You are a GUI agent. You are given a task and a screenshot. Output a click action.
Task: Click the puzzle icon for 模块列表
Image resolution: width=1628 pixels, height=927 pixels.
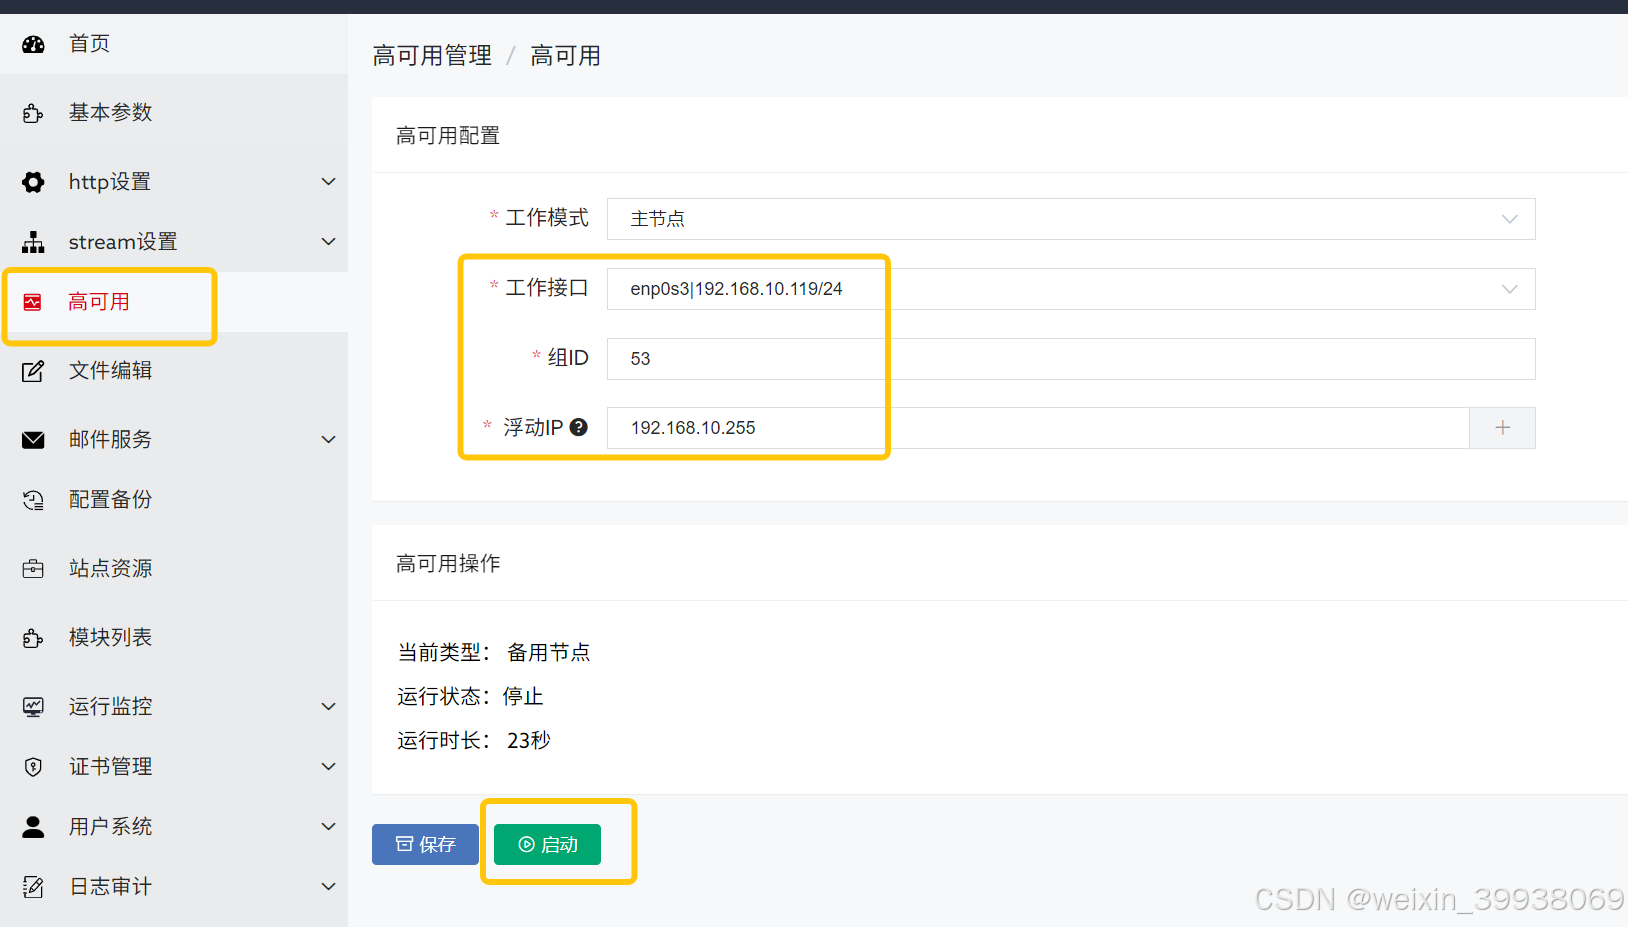(33, 638)
